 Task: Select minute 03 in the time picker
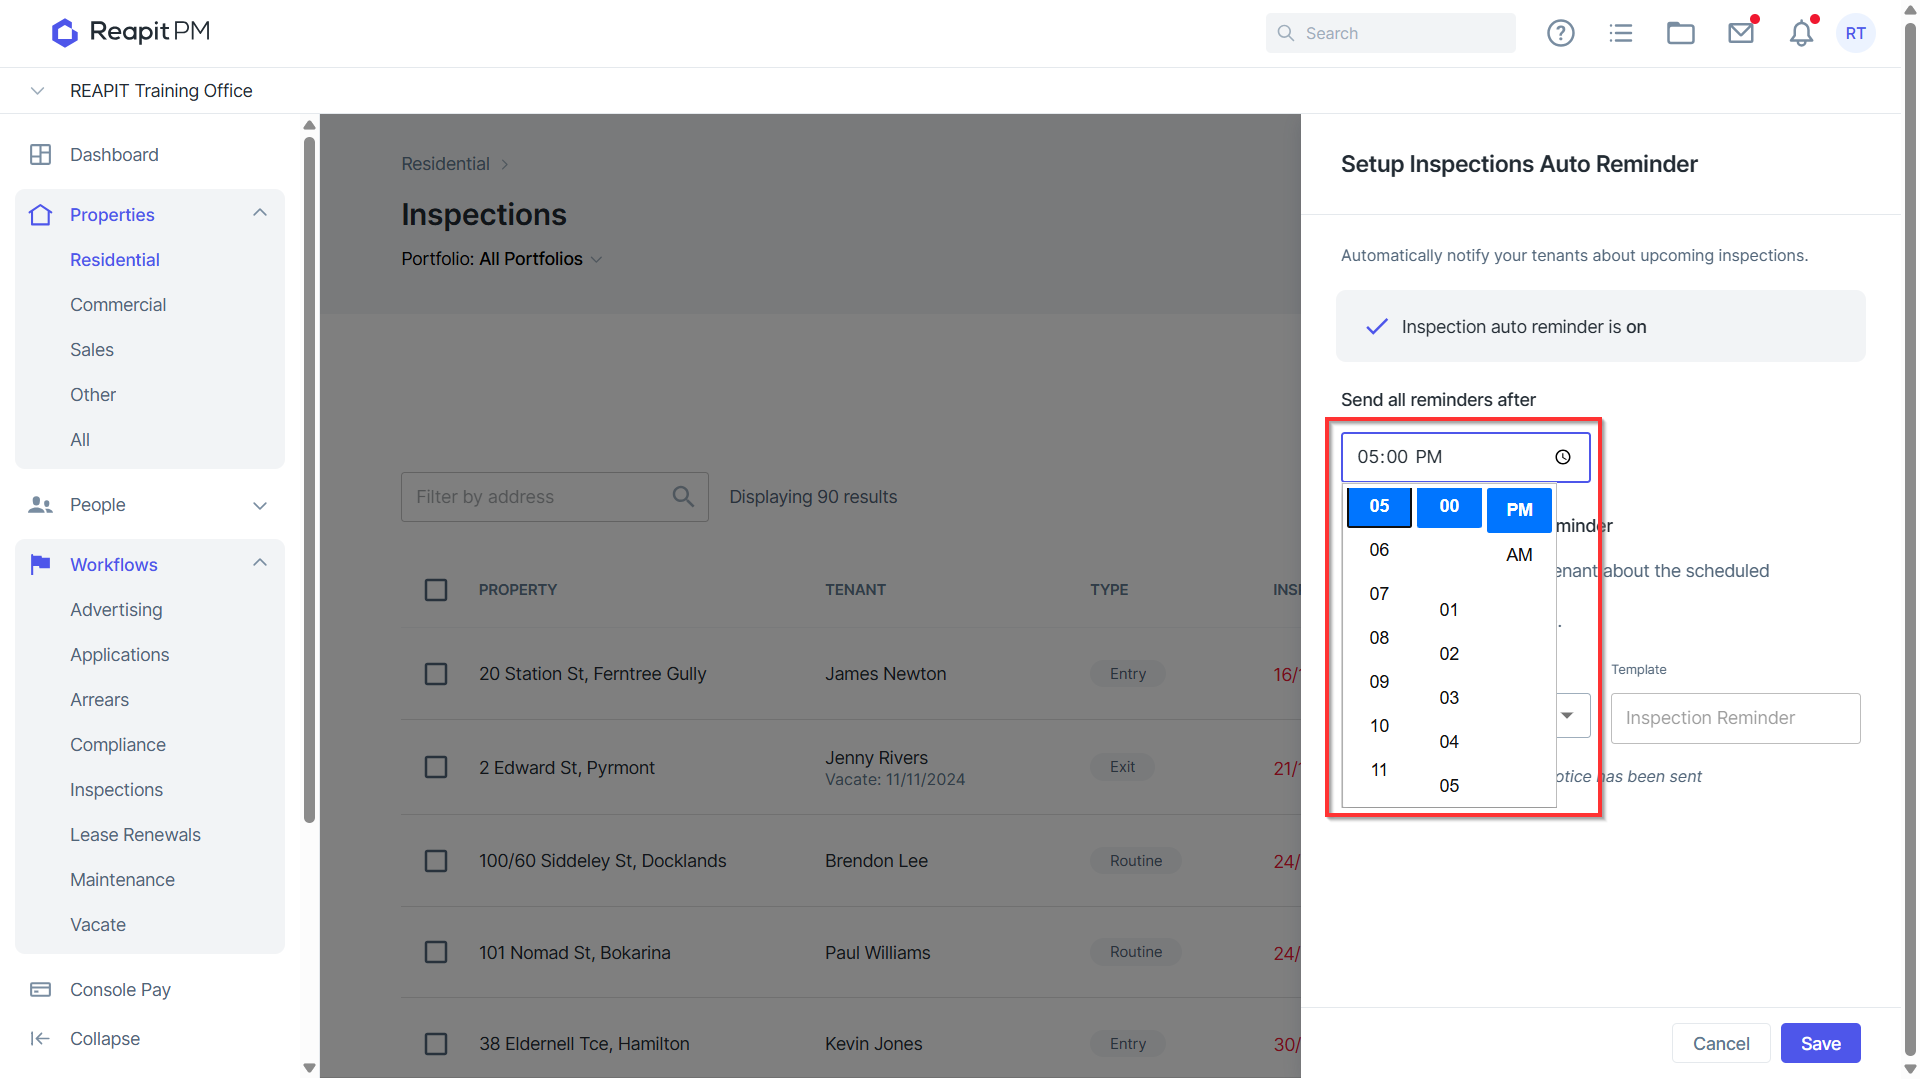coord(1449,698)
